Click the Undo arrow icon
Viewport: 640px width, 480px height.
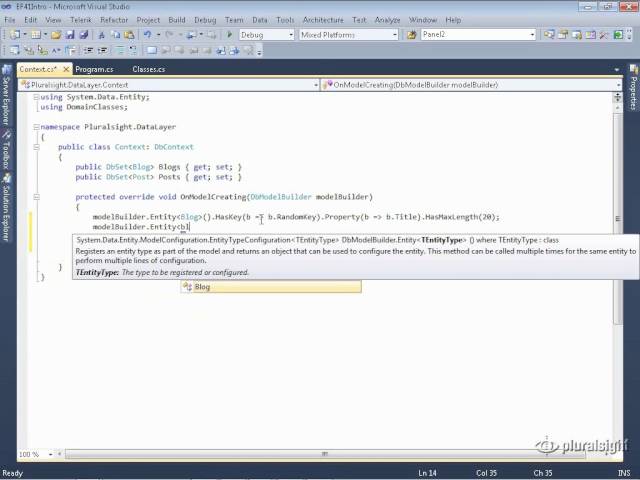coord(147,35)
